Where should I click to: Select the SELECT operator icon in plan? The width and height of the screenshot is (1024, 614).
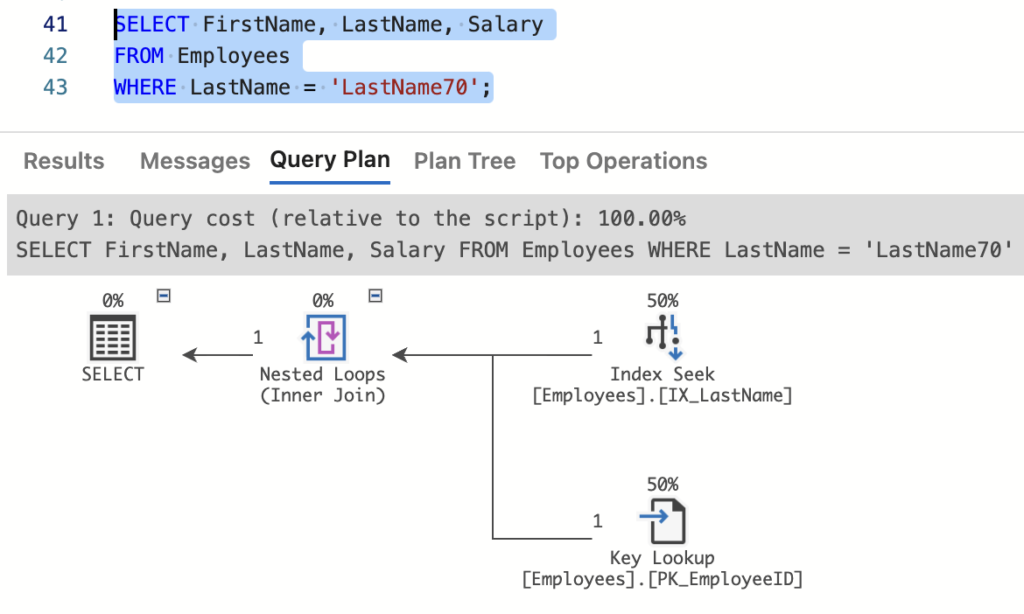(x=112, y=337)
